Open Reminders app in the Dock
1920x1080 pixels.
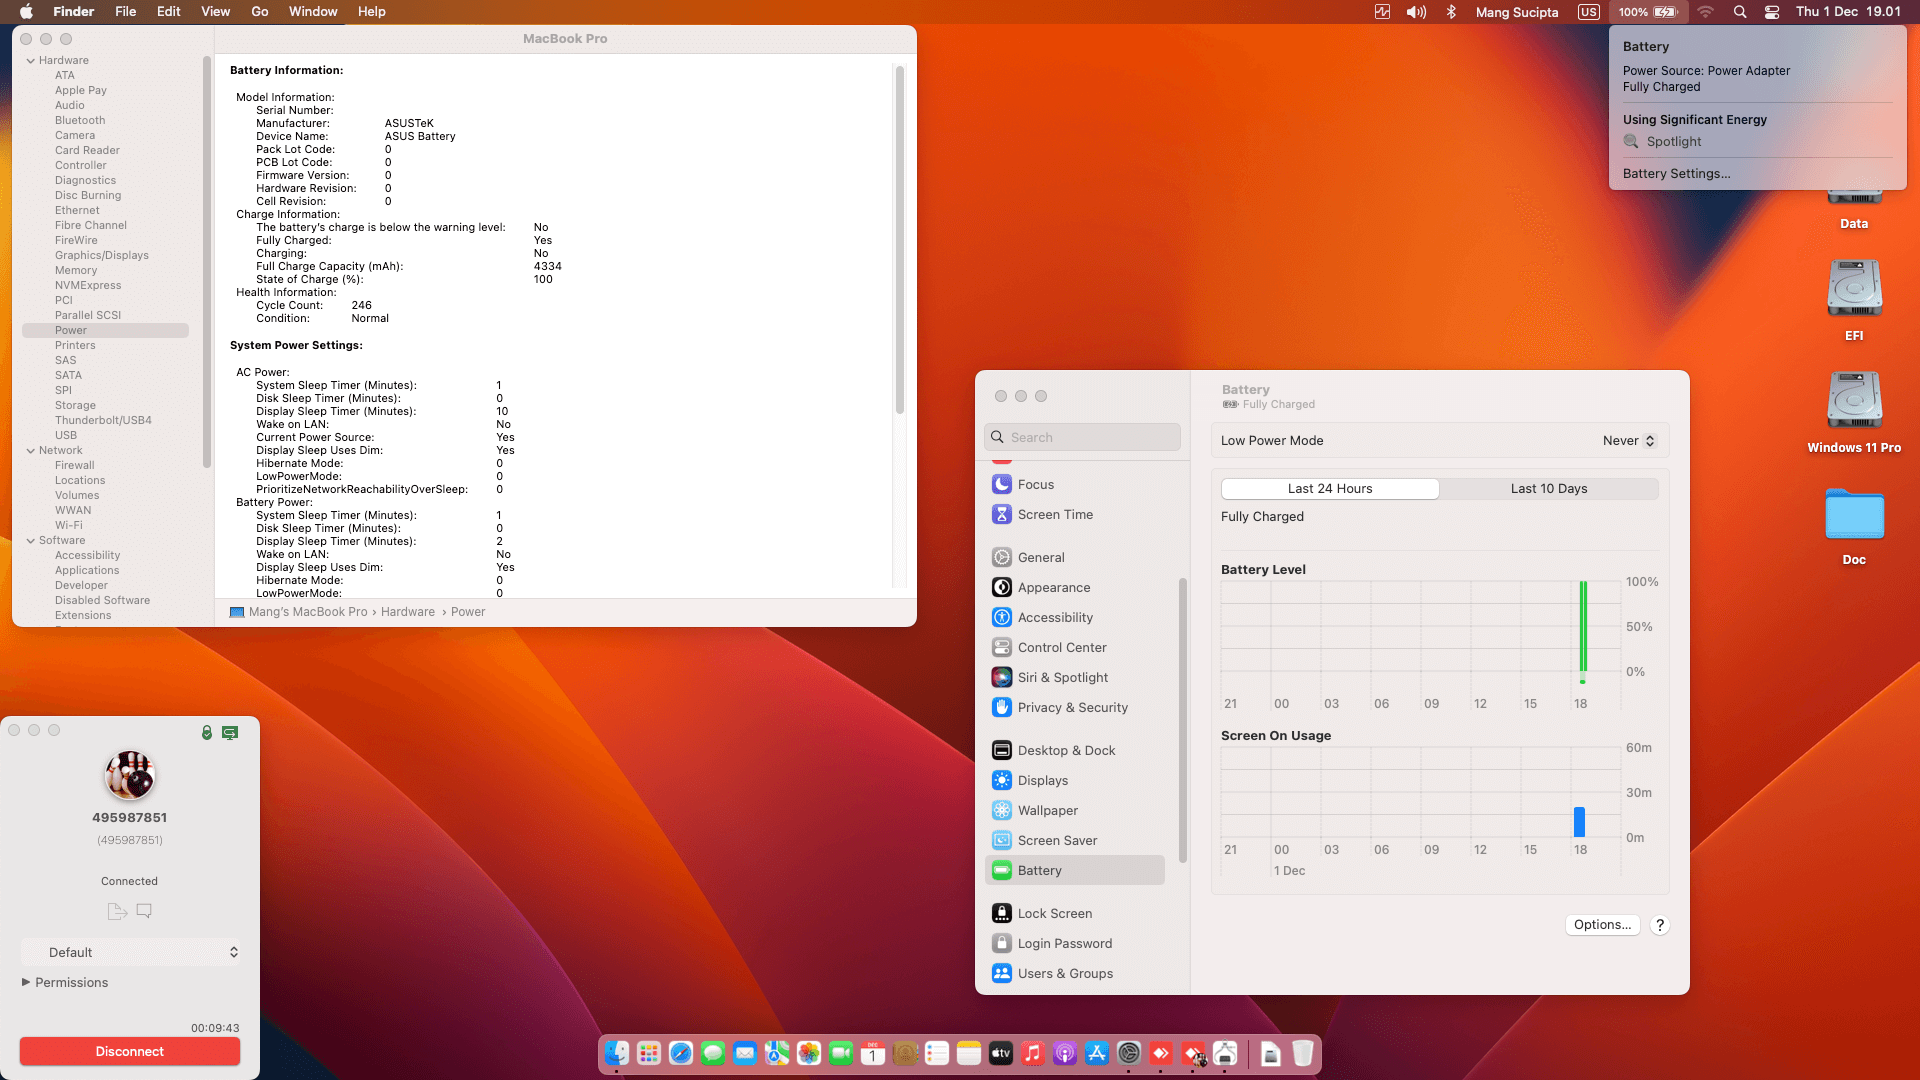937,1053
